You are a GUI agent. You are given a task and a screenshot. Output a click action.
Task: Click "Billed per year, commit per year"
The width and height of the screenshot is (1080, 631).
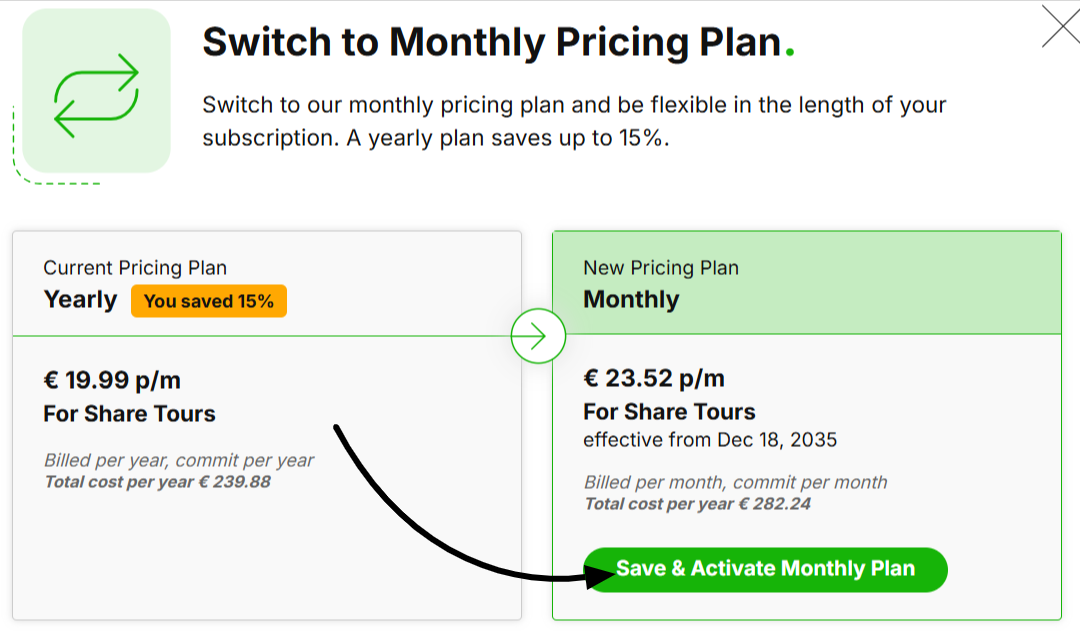click(x=179, y=461)
